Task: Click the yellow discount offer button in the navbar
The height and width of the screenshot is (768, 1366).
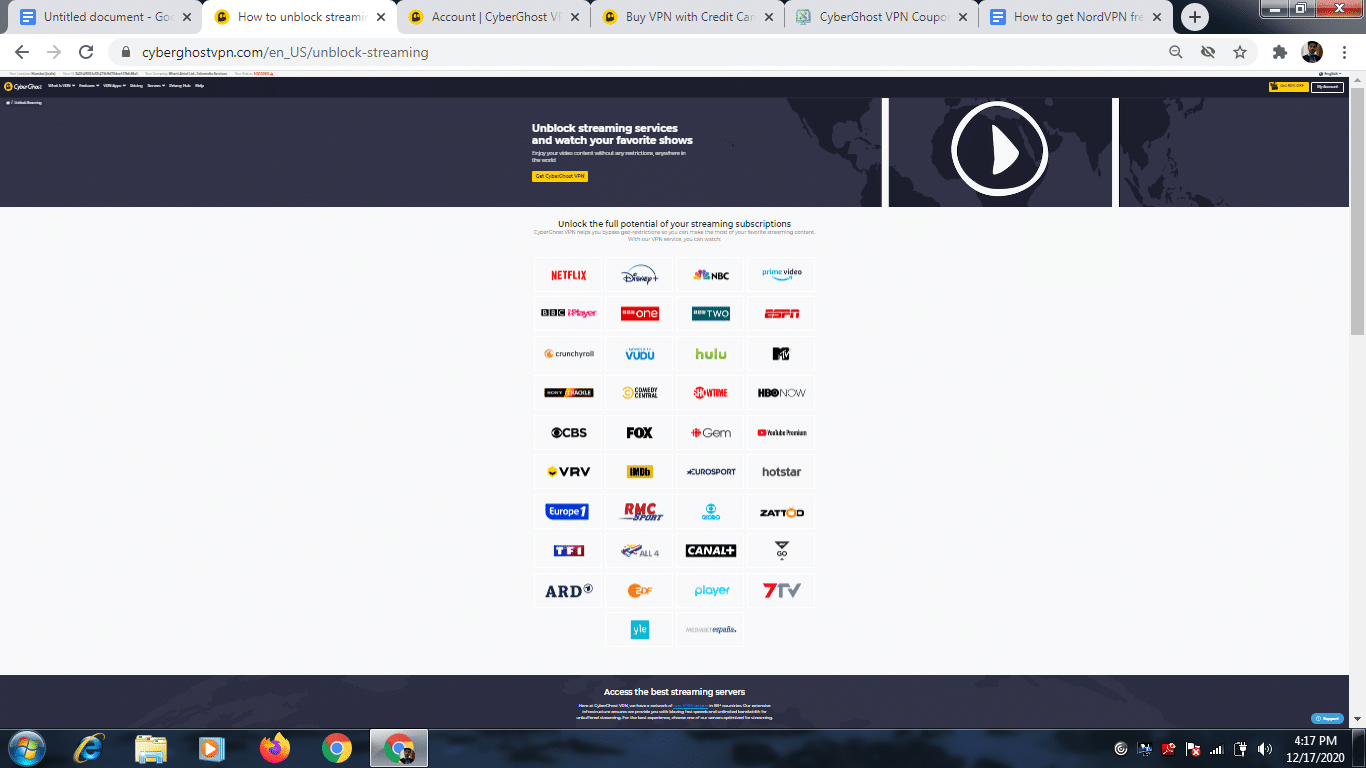Action: tap(1288, 87)
